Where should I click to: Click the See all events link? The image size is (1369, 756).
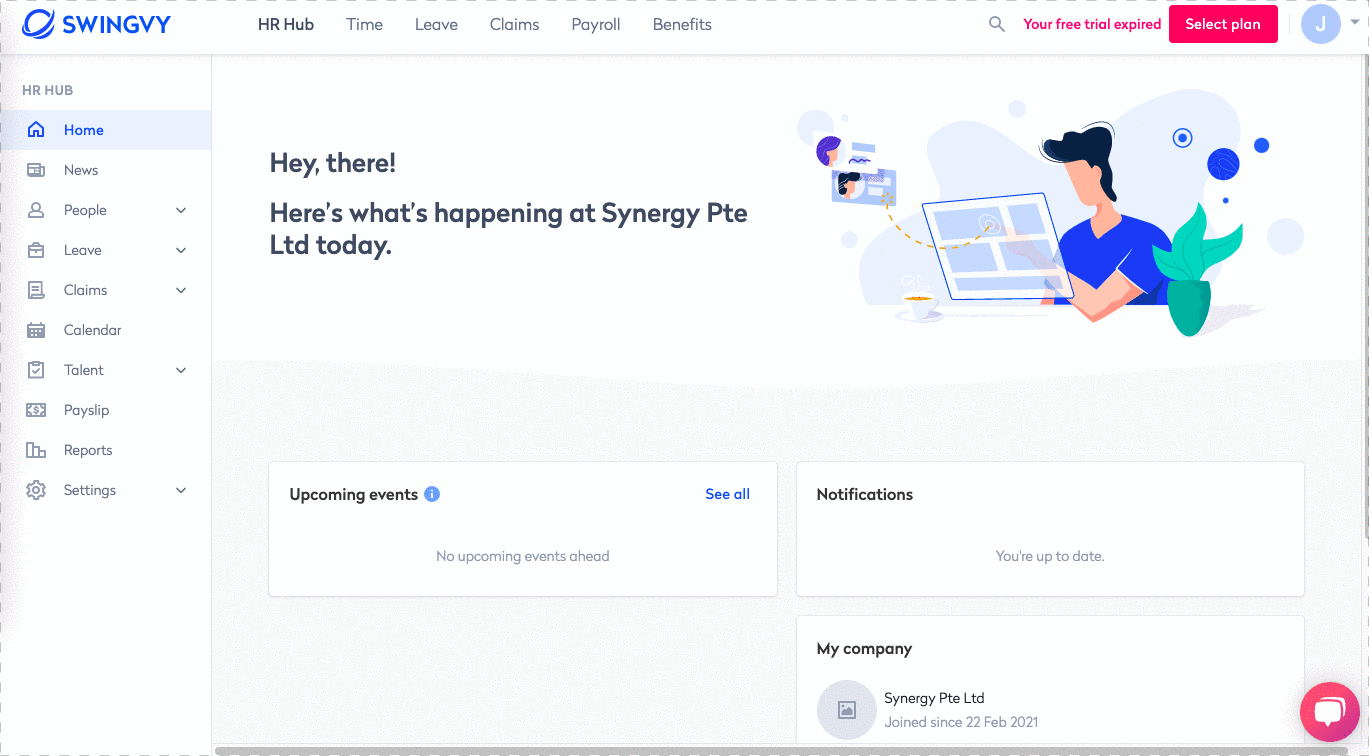tap(727, 494)
